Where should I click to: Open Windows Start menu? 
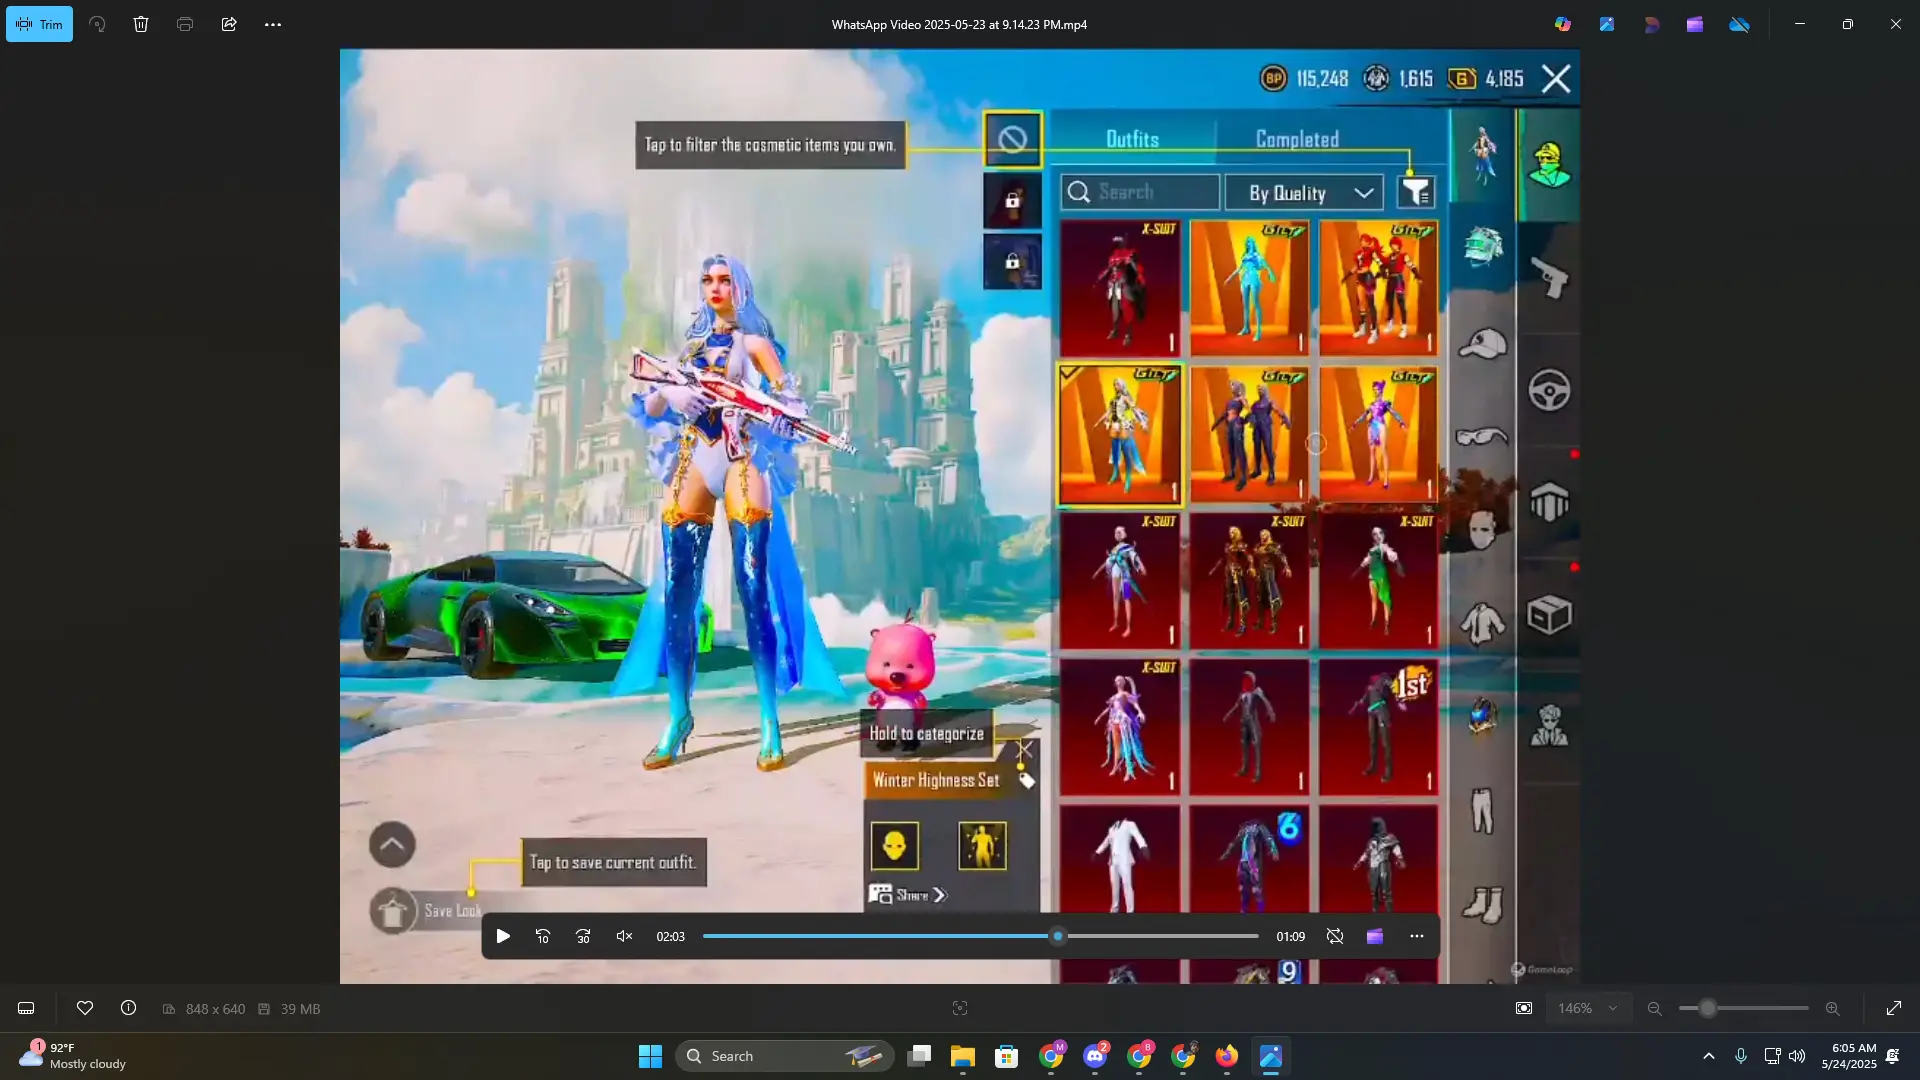pos(650,1056)
